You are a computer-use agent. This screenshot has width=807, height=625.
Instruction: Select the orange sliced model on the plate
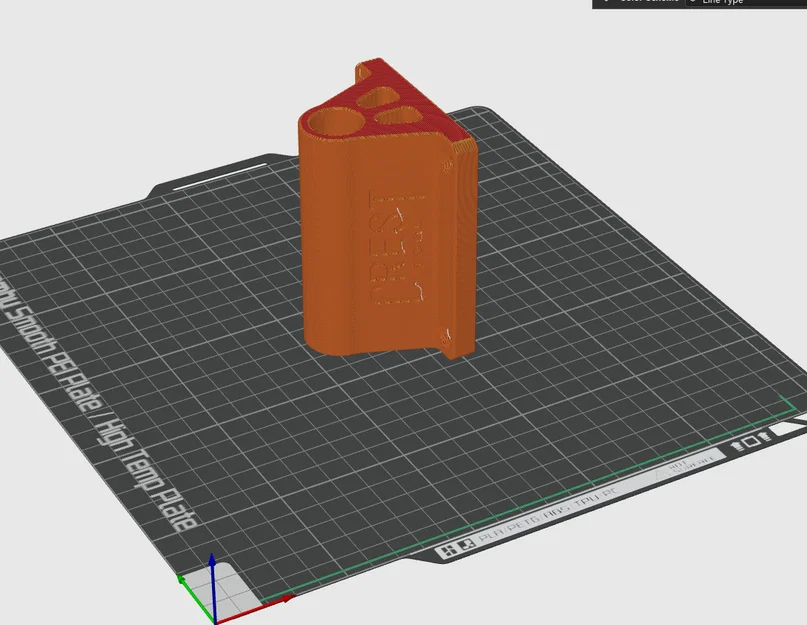(388, 209)
